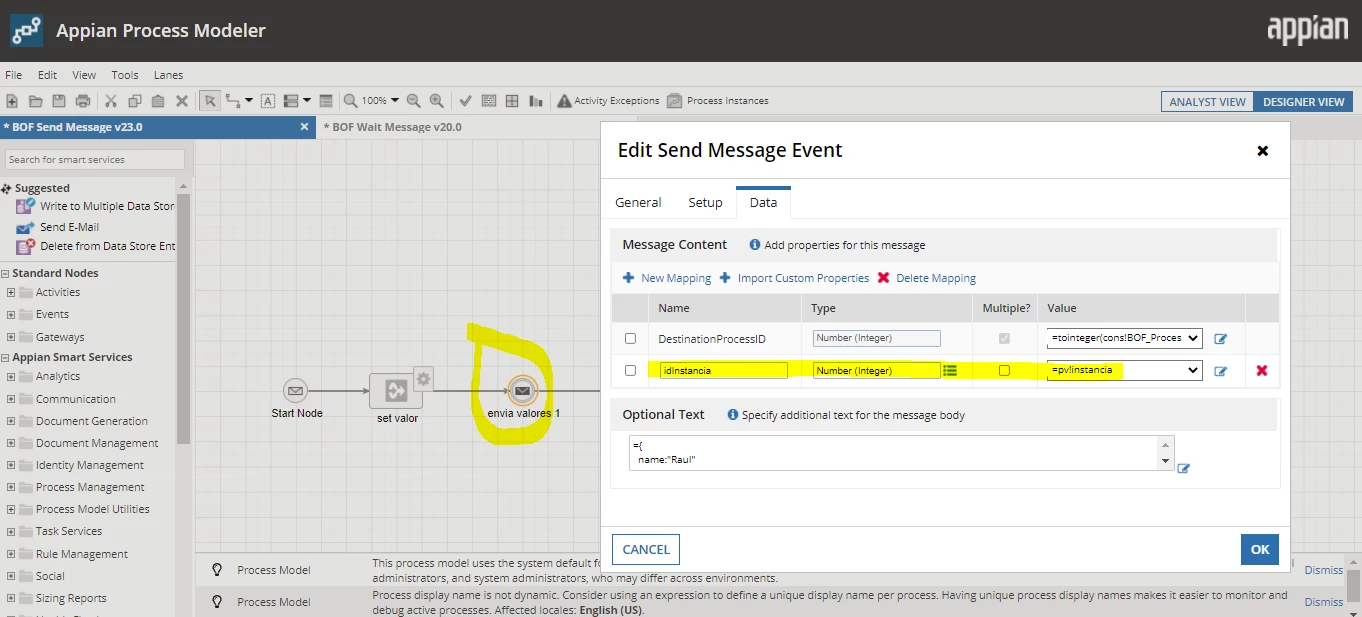The width and height of the screenshot is (1362, 617).
Task: Click the green type picker list icon
Action: 950,370
